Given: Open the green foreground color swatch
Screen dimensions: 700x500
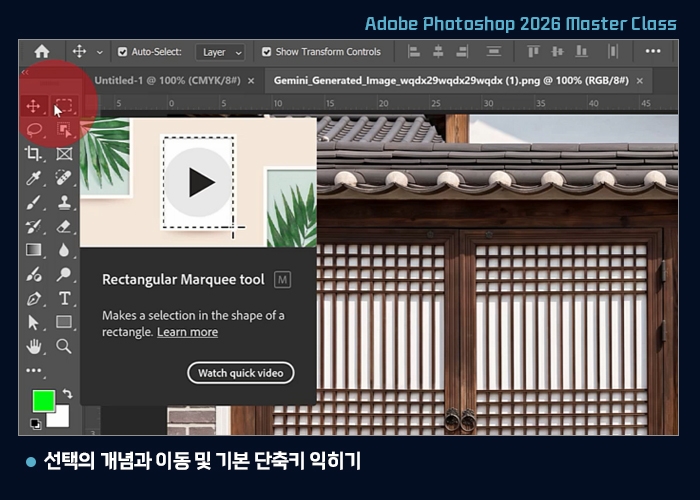Looking at the screenshot, I should click(43, 400).
